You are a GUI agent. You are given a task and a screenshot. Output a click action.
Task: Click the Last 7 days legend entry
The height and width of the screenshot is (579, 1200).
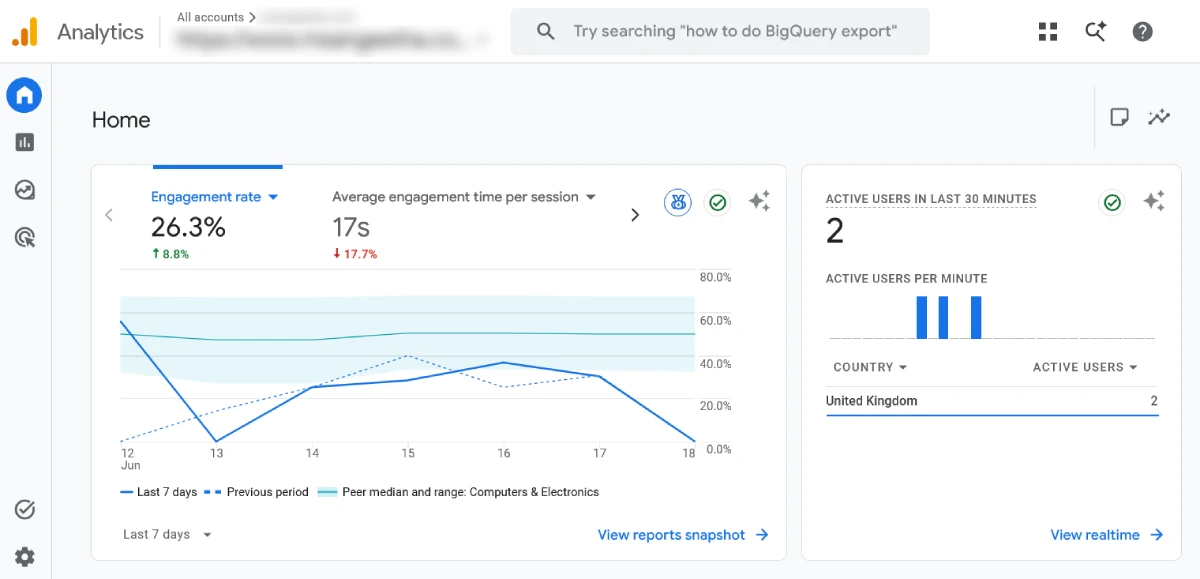pos(158,492)
